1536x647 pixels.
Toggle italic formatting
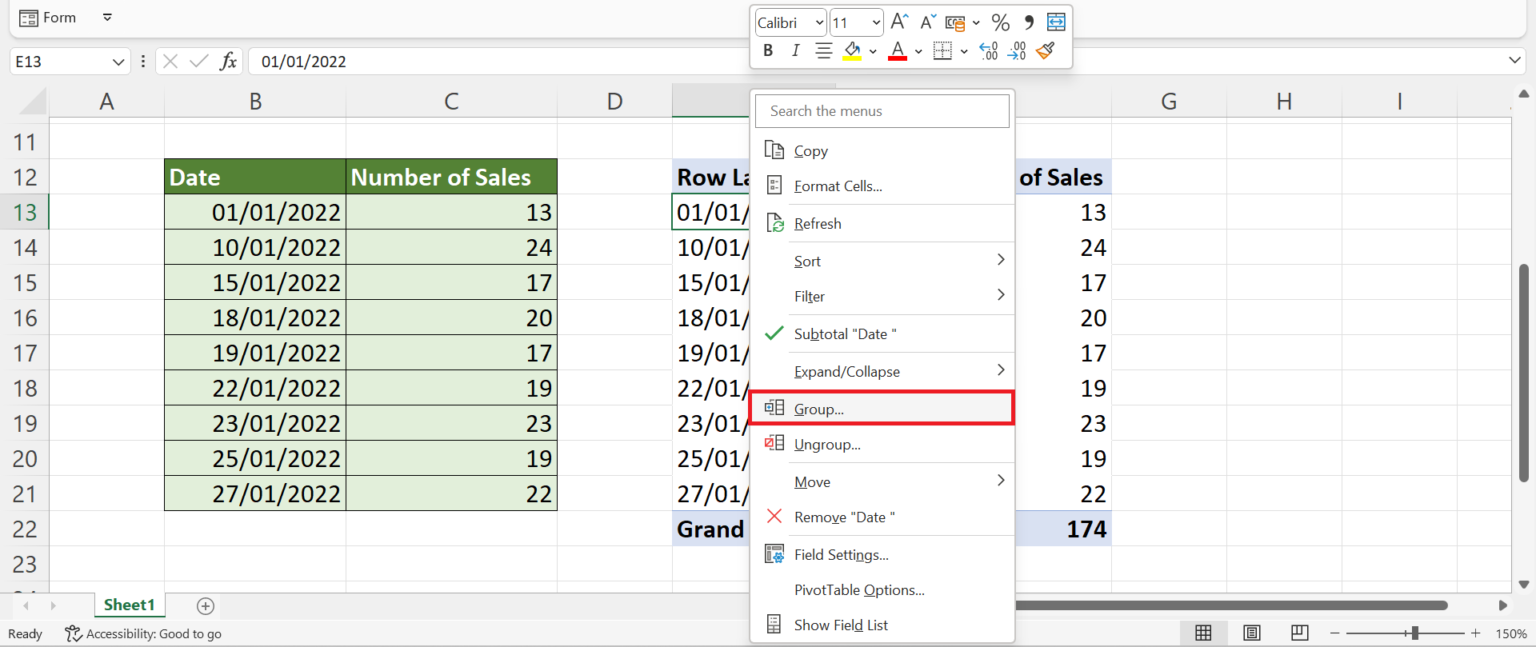[795, 50]
